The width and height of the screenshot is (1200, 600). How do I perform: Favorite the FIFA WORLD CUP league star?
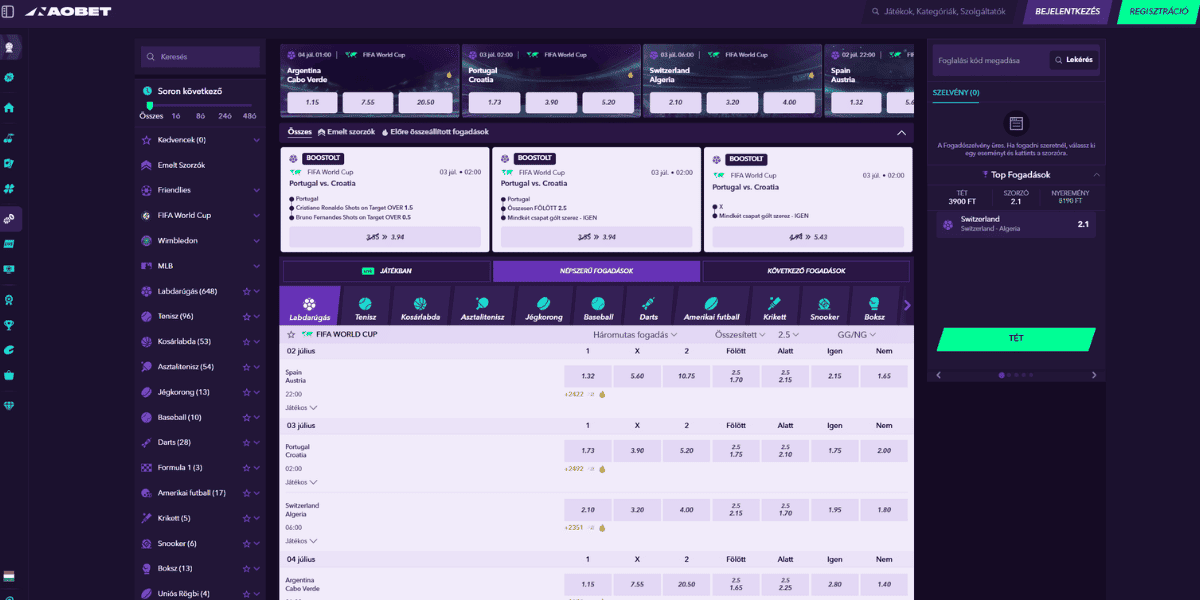pos(291,334)
